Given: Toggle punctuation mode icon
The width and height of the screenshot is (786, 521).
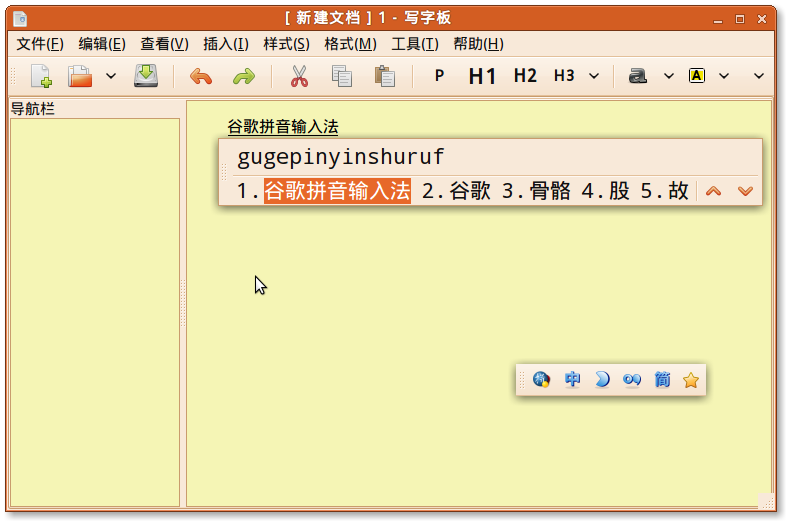Looking at the screenshot, I should (632, 380).
